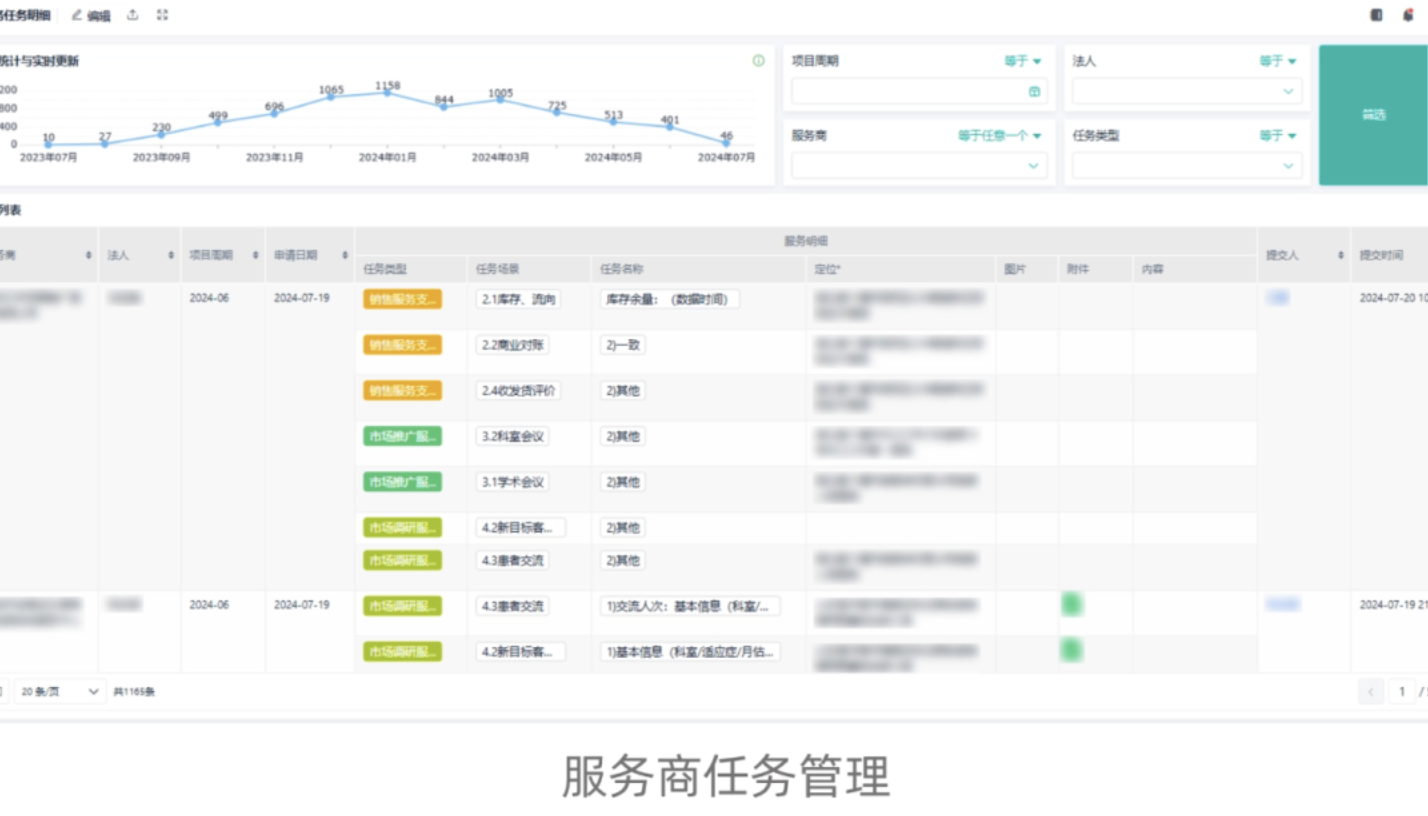Sort table by 法人 column
The height and width of the screenshot is (816, 1428).
point(171,256)
